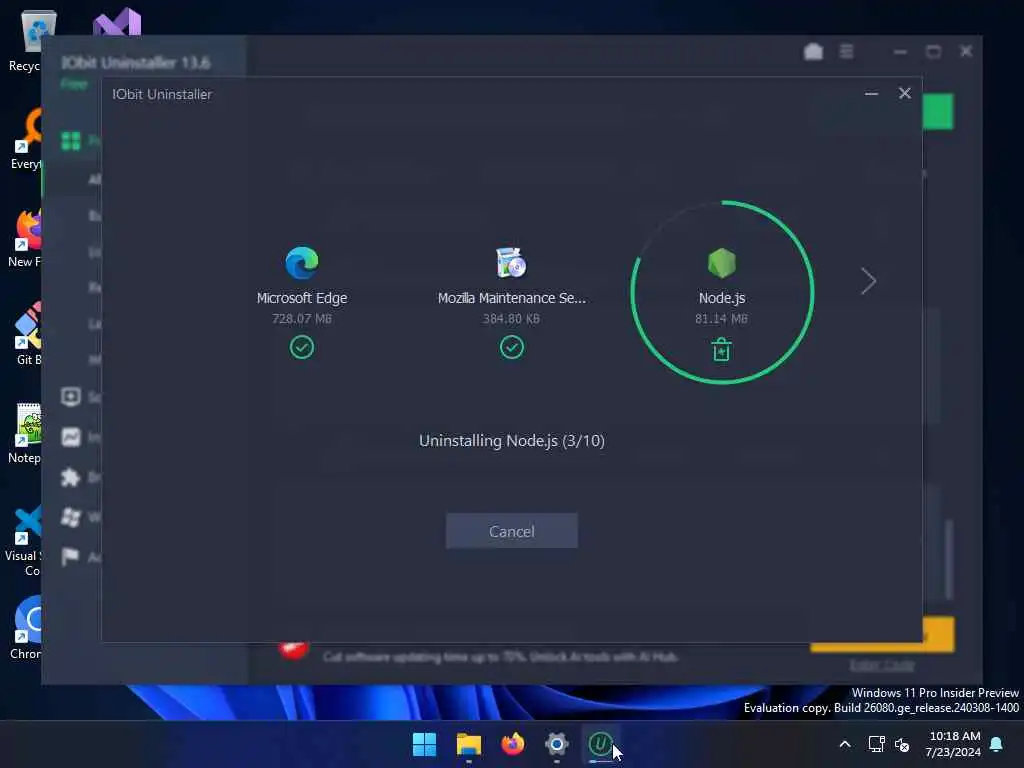Click the checkmark under Microsoft Edge
The width and height of the screenshot is (1024, 768).
302,347
